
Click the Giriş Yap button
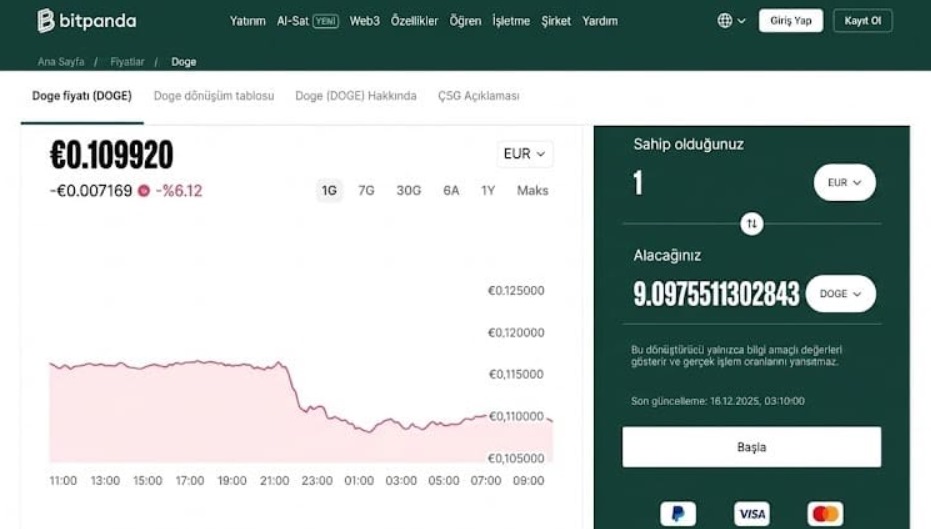coord(791,21)
